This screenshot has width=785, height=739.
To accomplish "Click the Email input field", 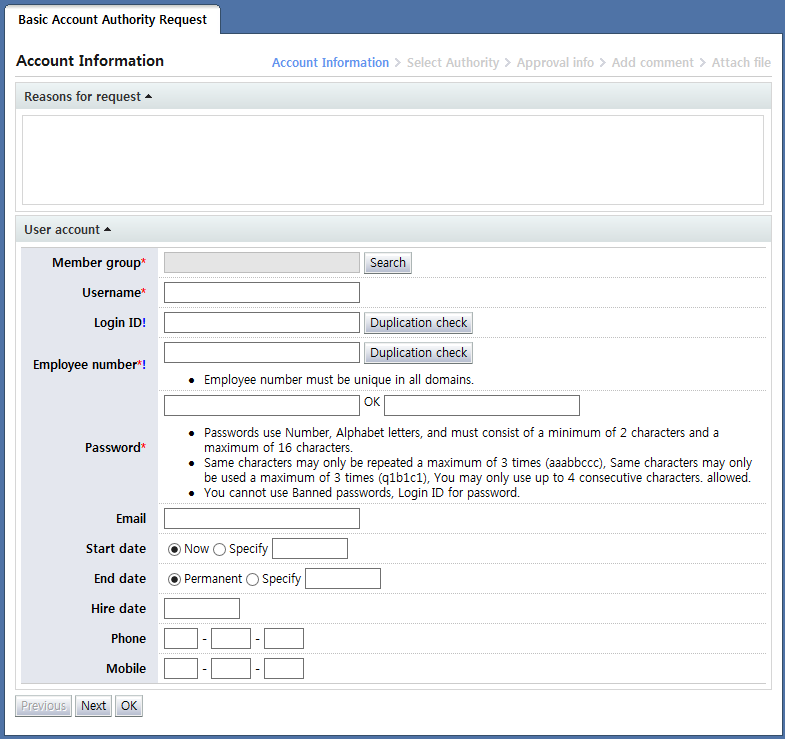I will (x=261, y=518).
